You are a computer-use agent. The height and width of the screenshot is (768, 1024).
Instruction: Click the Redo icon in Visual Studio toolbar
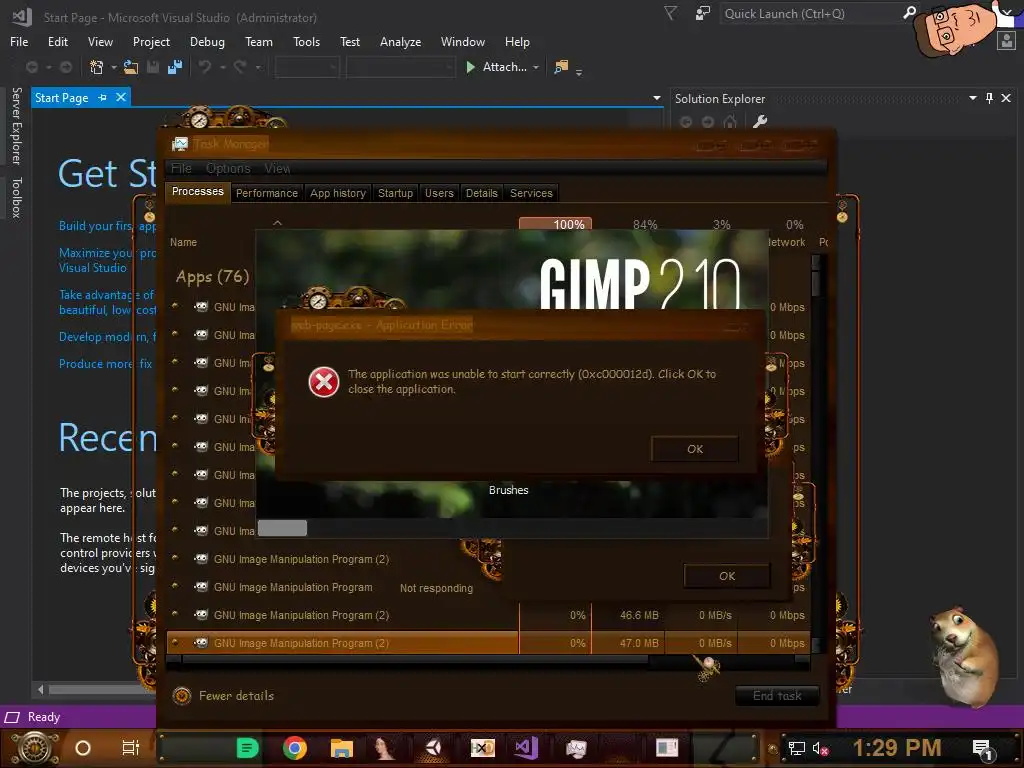click(x=240, y=67)
